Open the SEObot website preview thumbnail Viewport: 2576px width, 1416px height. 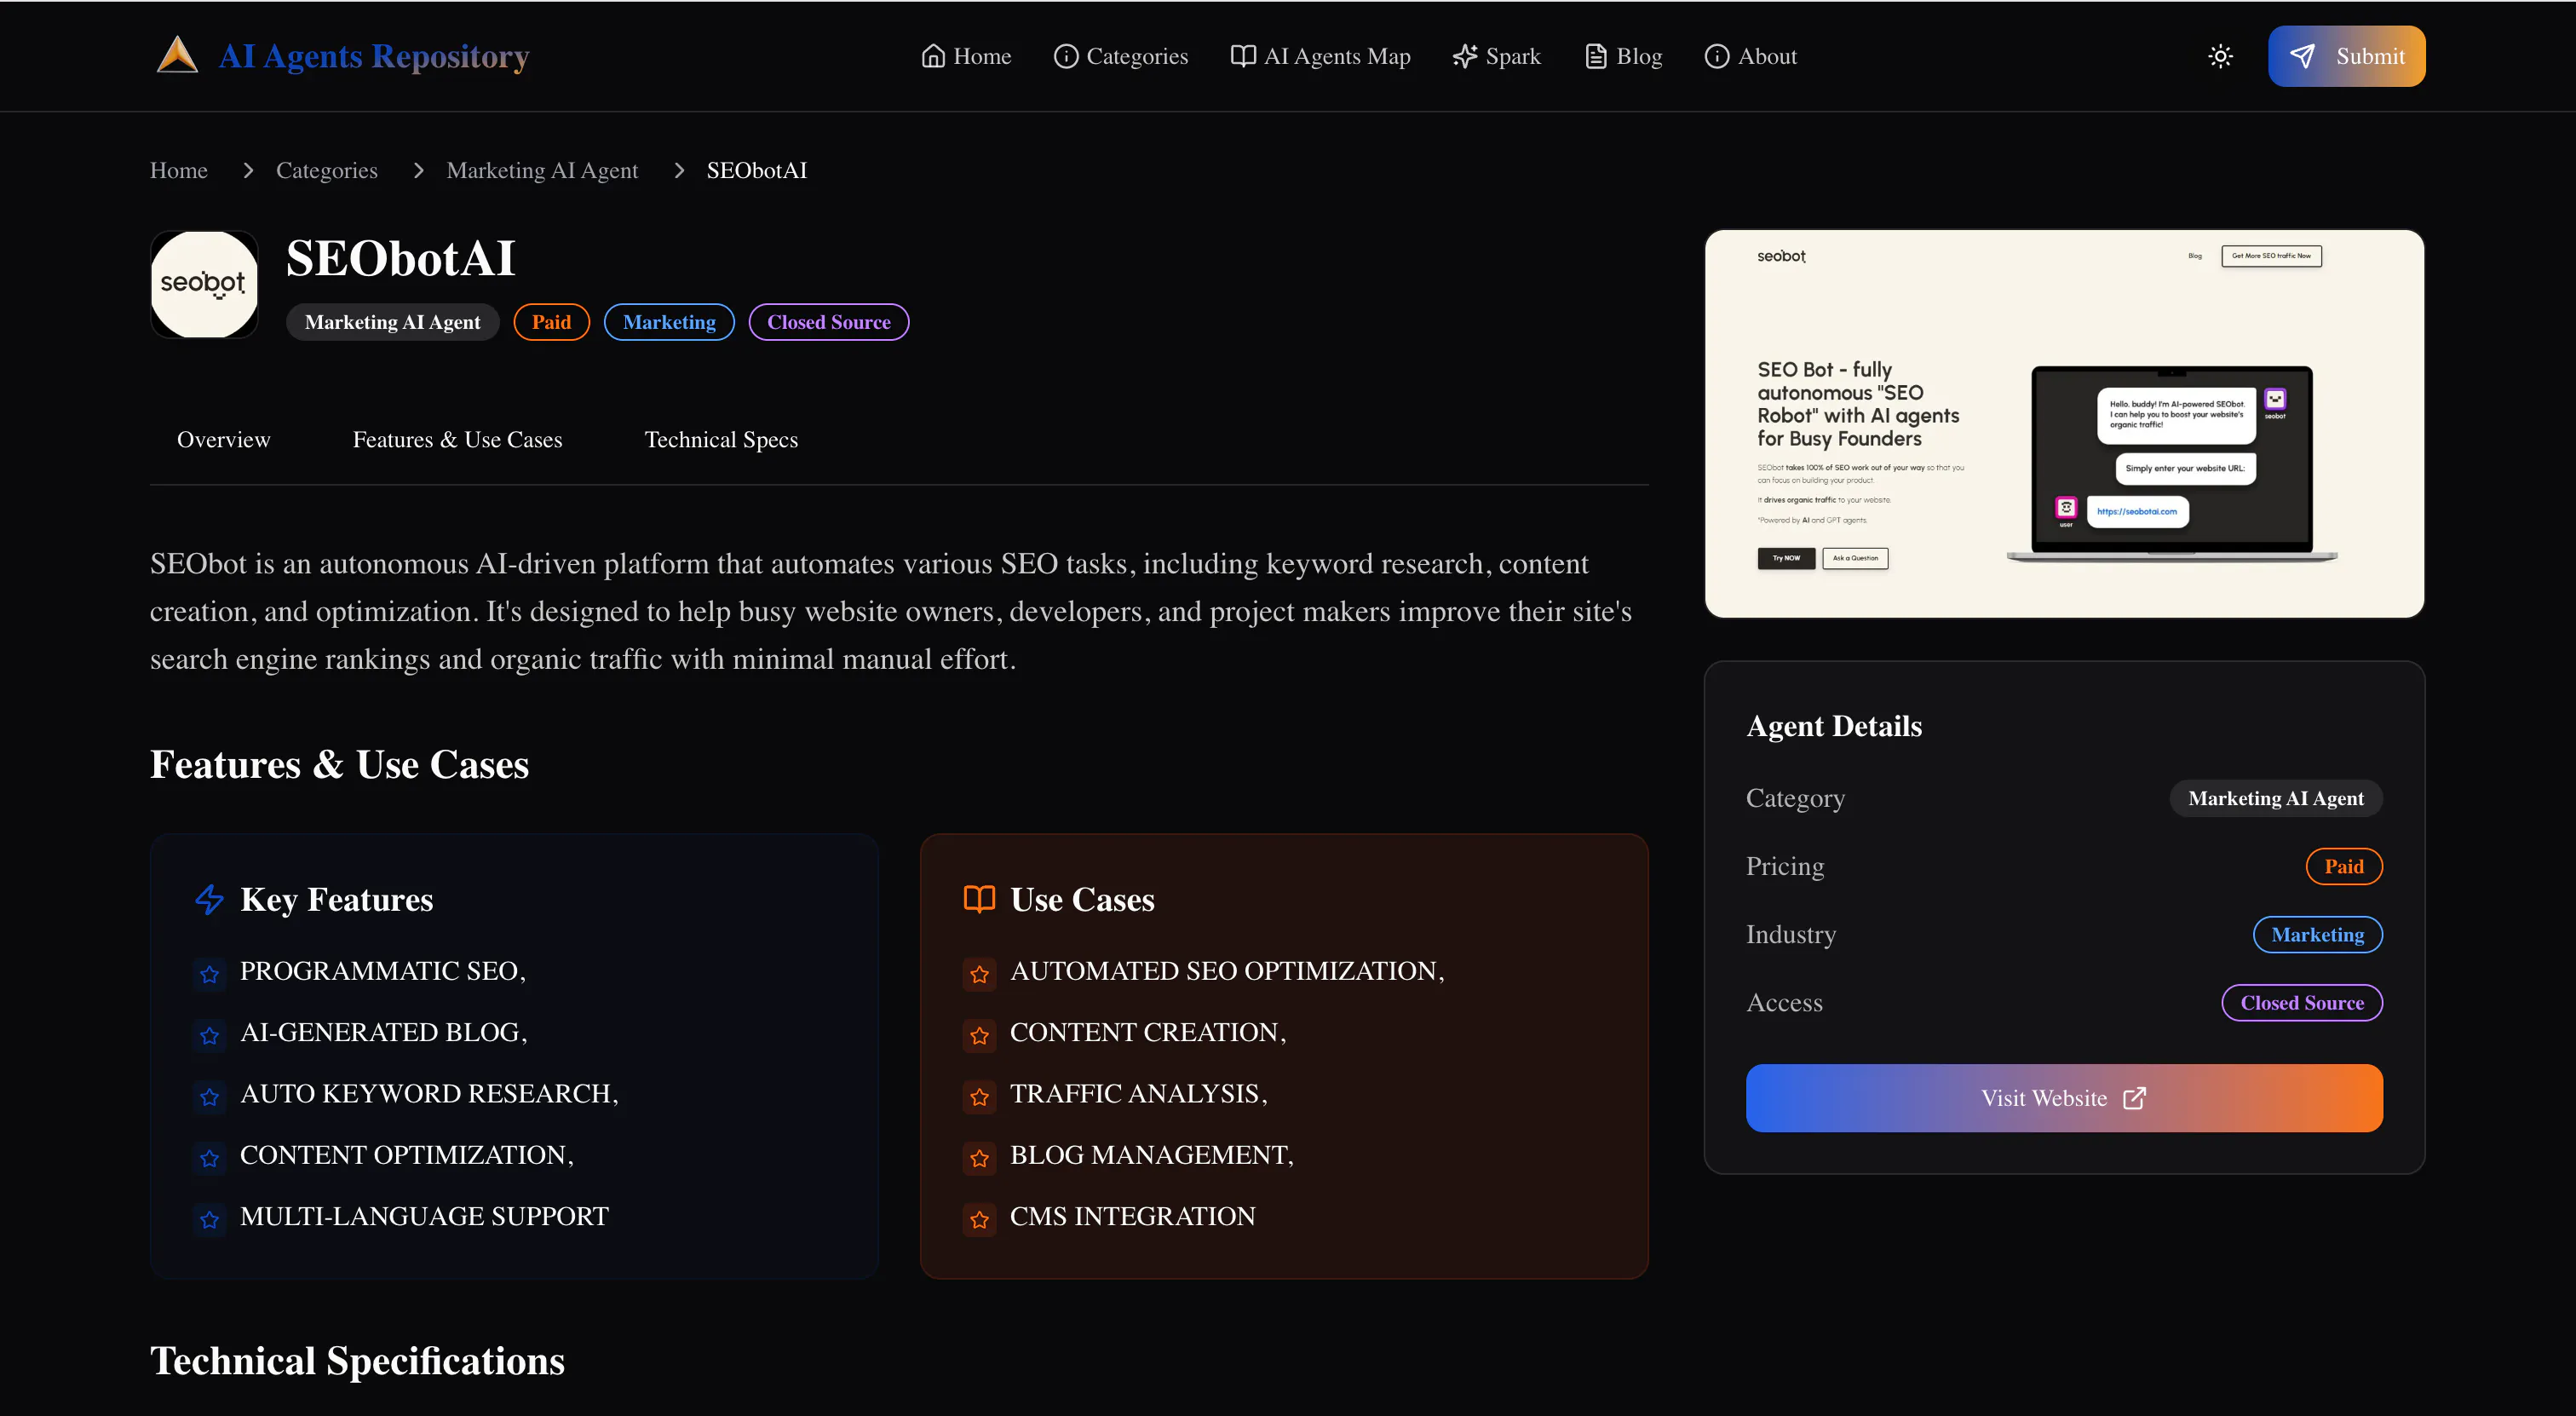(x=2064, y=424)
